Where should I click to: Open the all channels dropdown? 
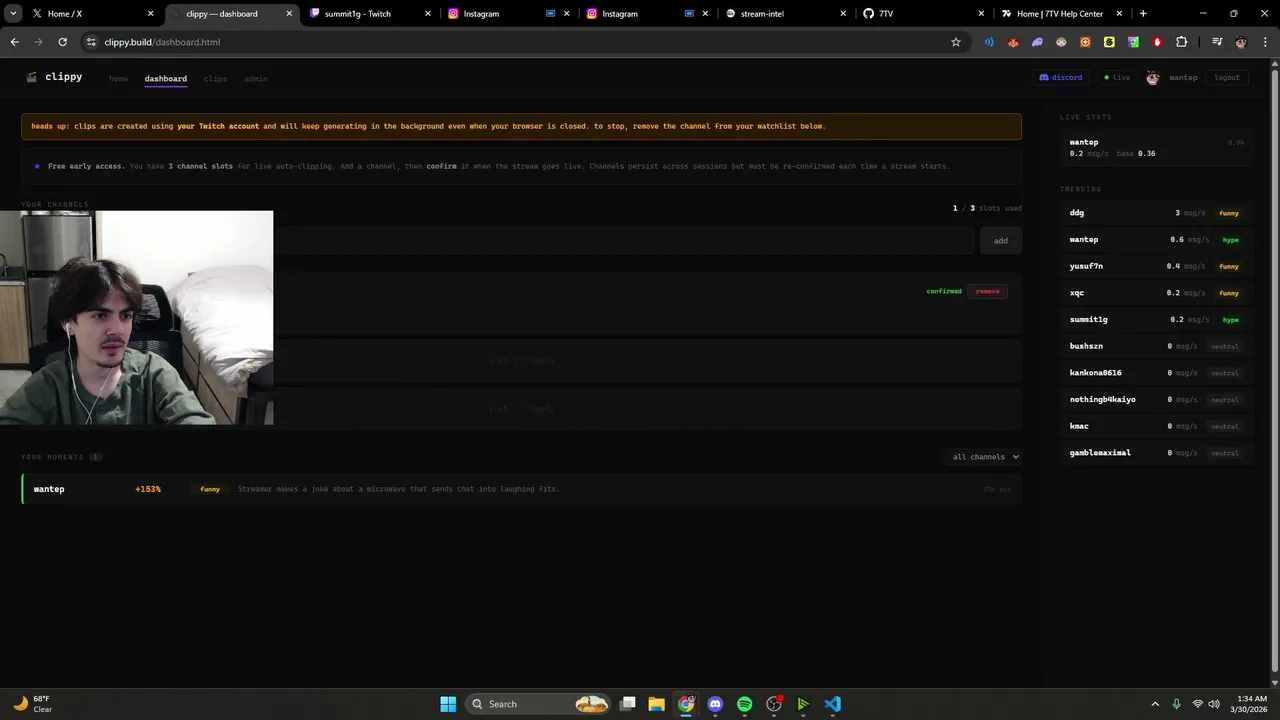click(985, 456)
